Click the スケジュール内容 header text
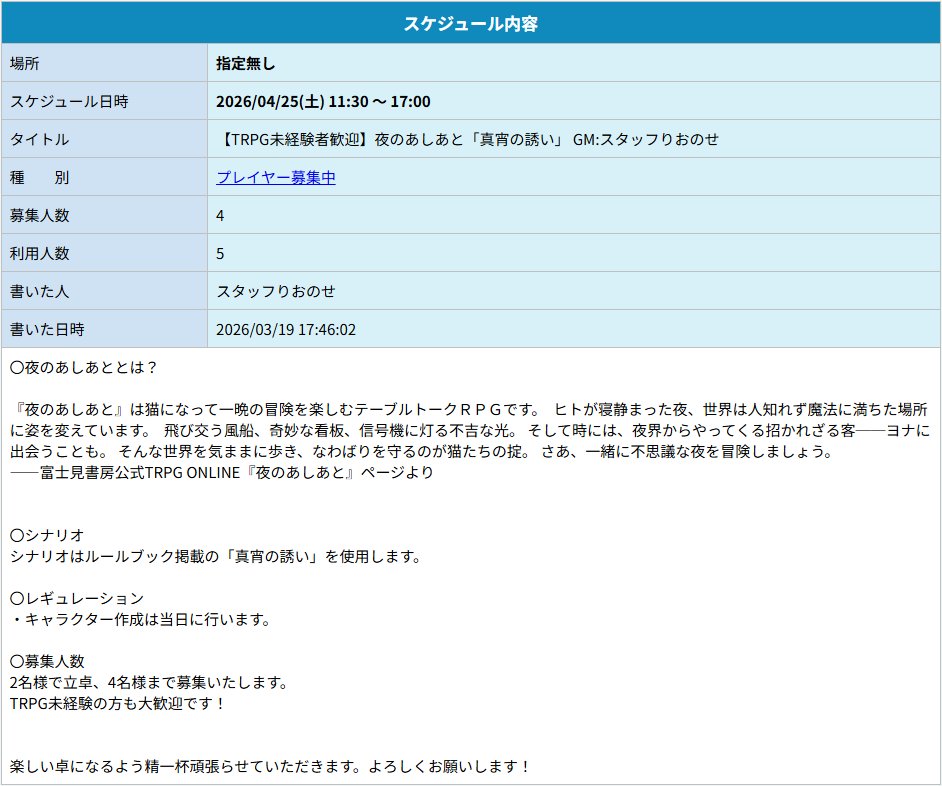942x786 pixels. coord(470,24)
